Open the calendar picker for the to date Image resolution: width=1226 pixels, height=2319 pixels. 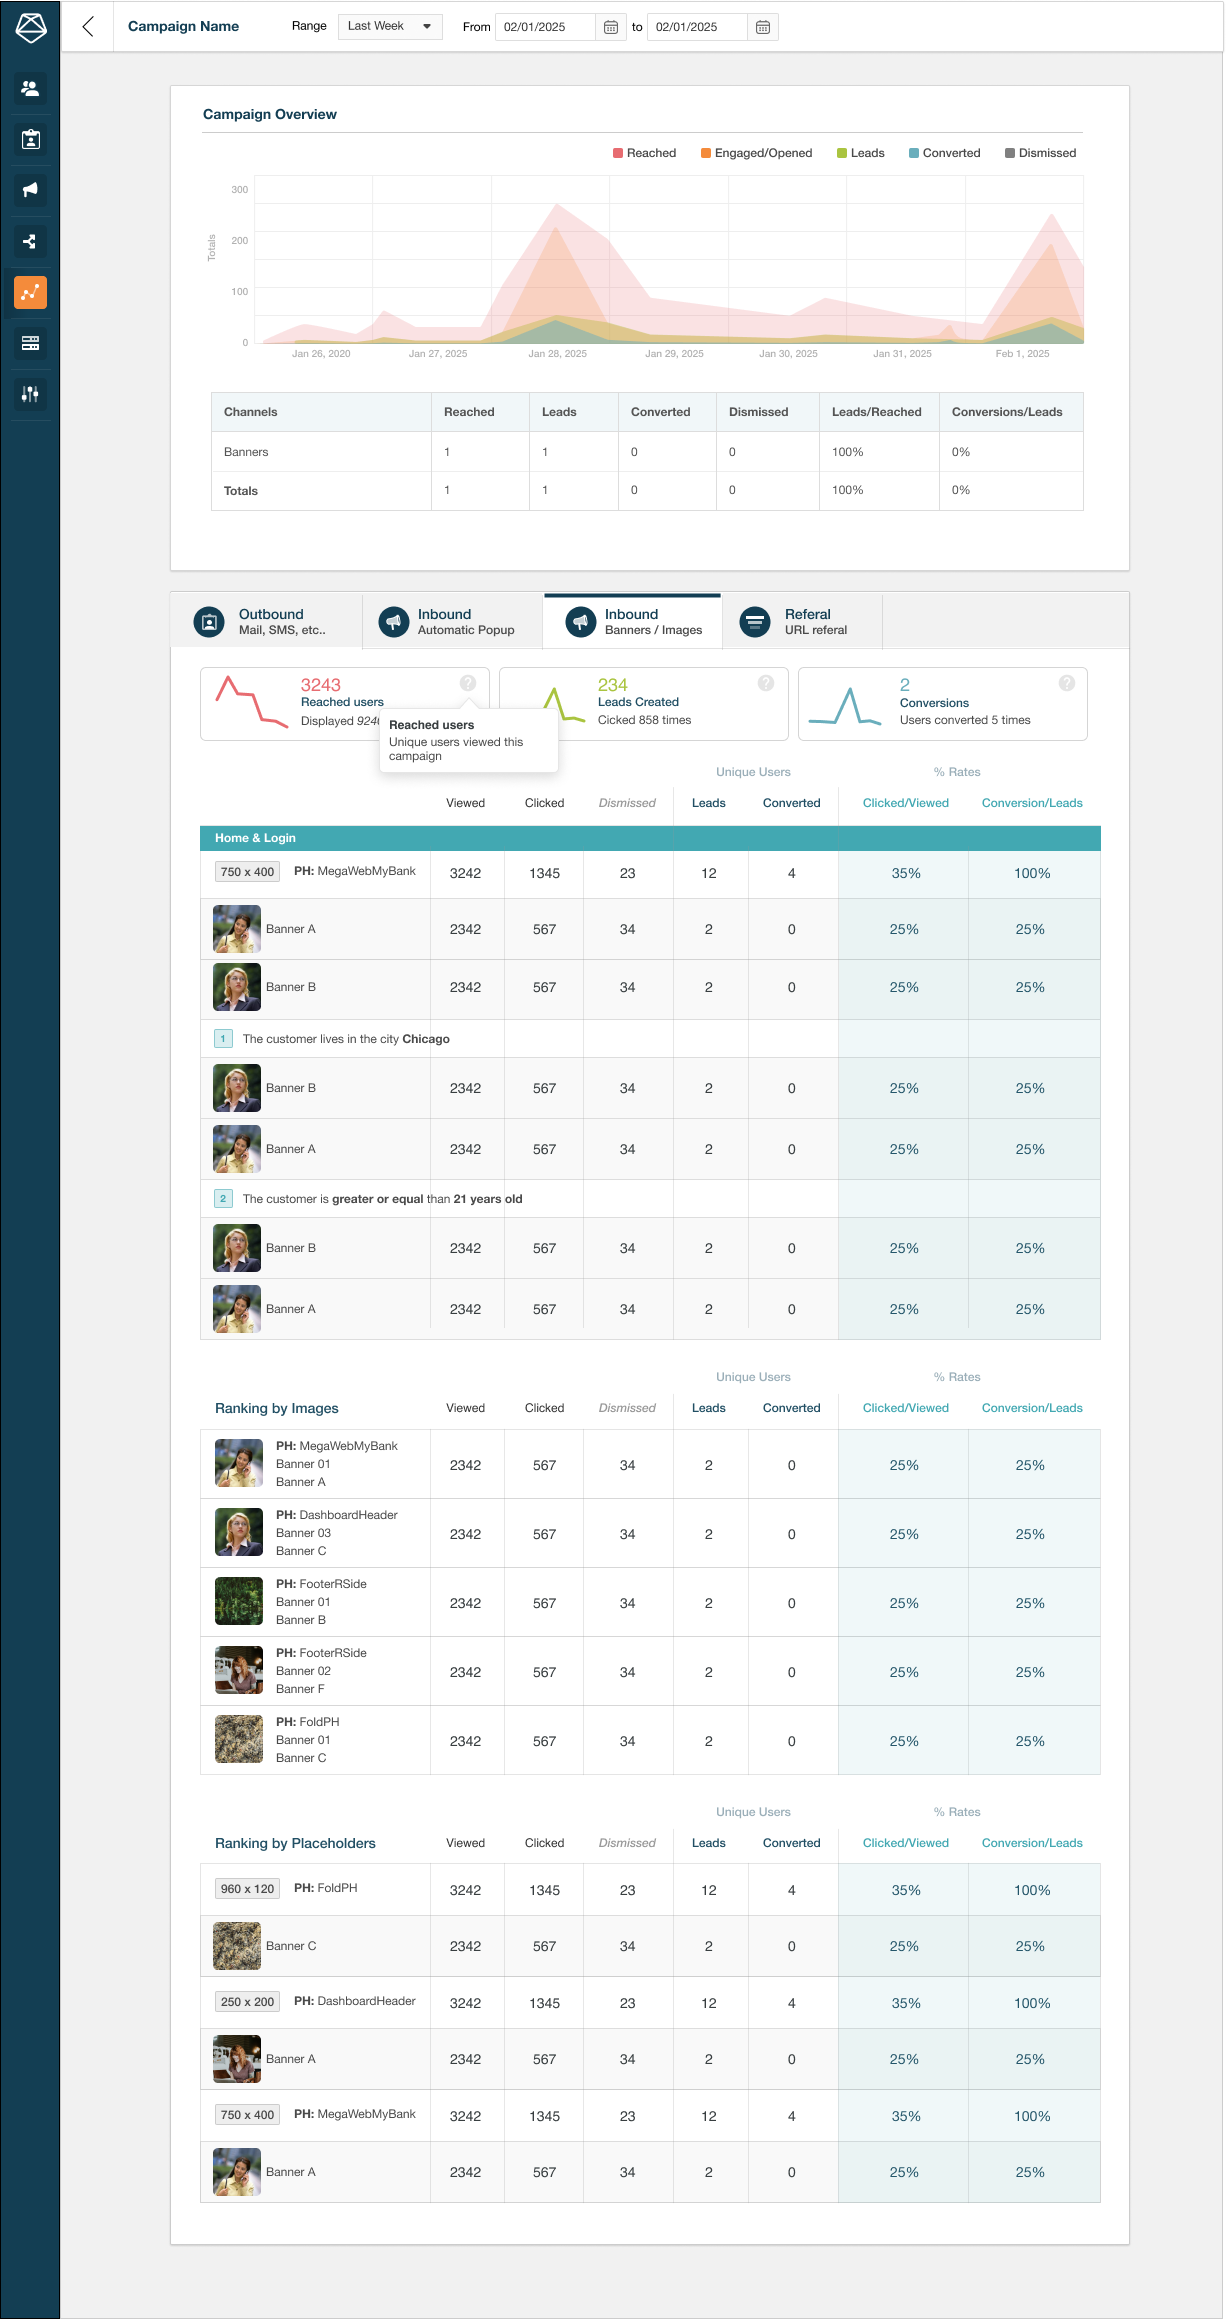[762, 27]
